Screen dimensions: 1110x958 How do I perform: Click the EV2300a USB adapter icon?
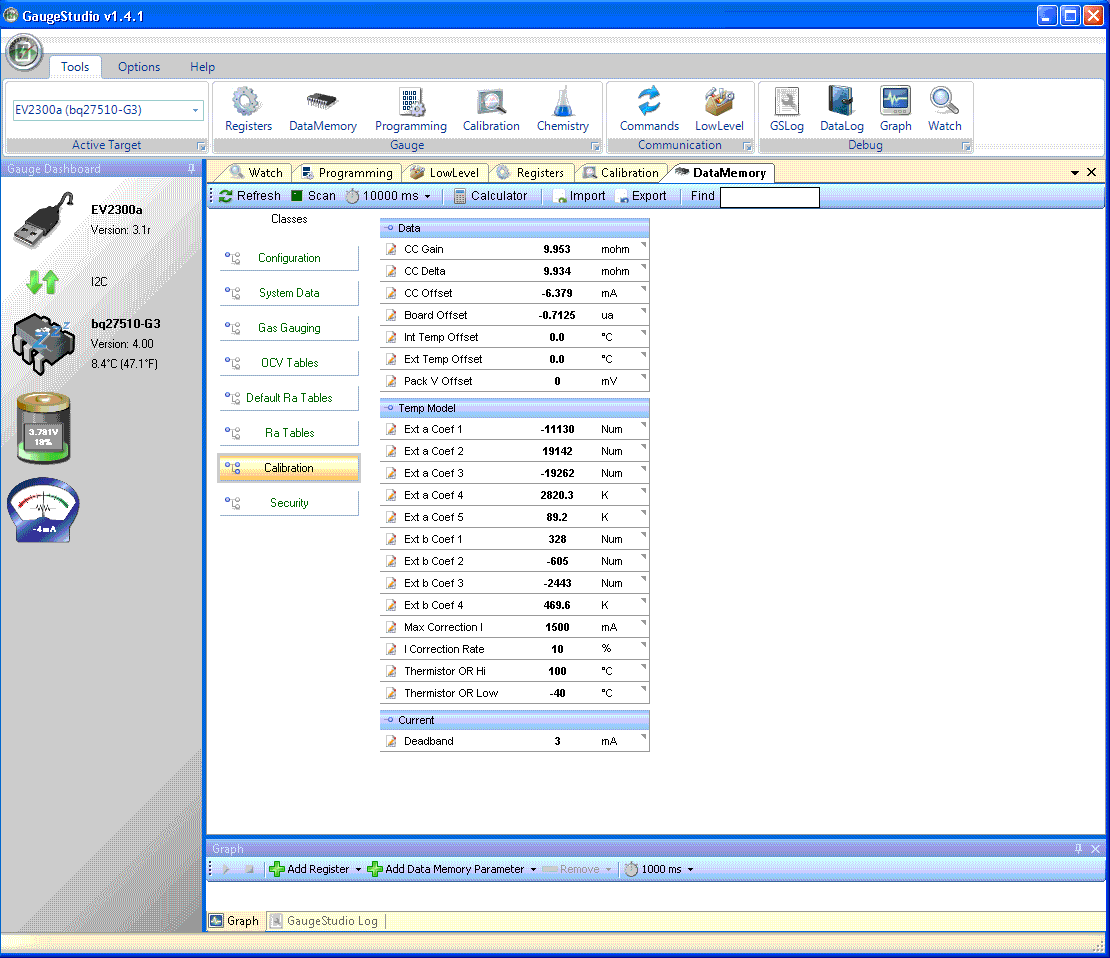(44, 220)
